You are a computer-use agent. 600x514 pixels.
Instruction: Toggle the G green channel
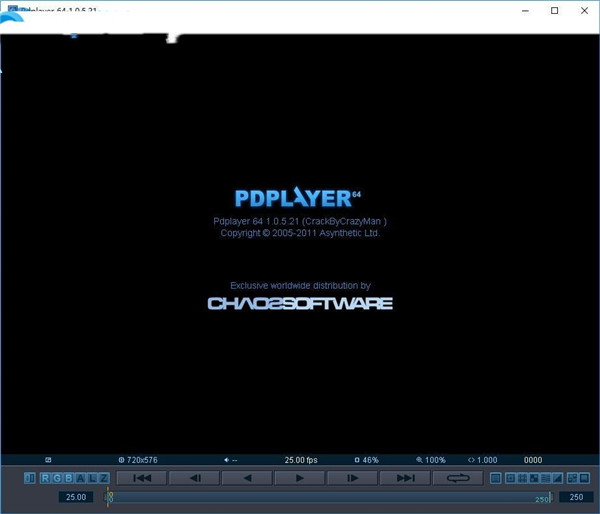pos(57,478)
